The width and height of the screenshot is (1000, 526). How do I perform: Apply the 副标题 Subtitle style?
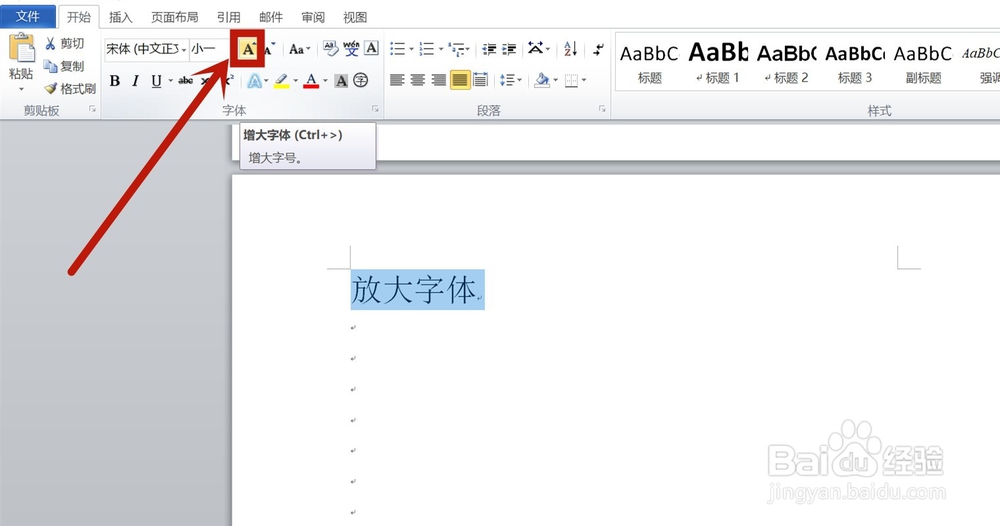[x=923, y=64]
